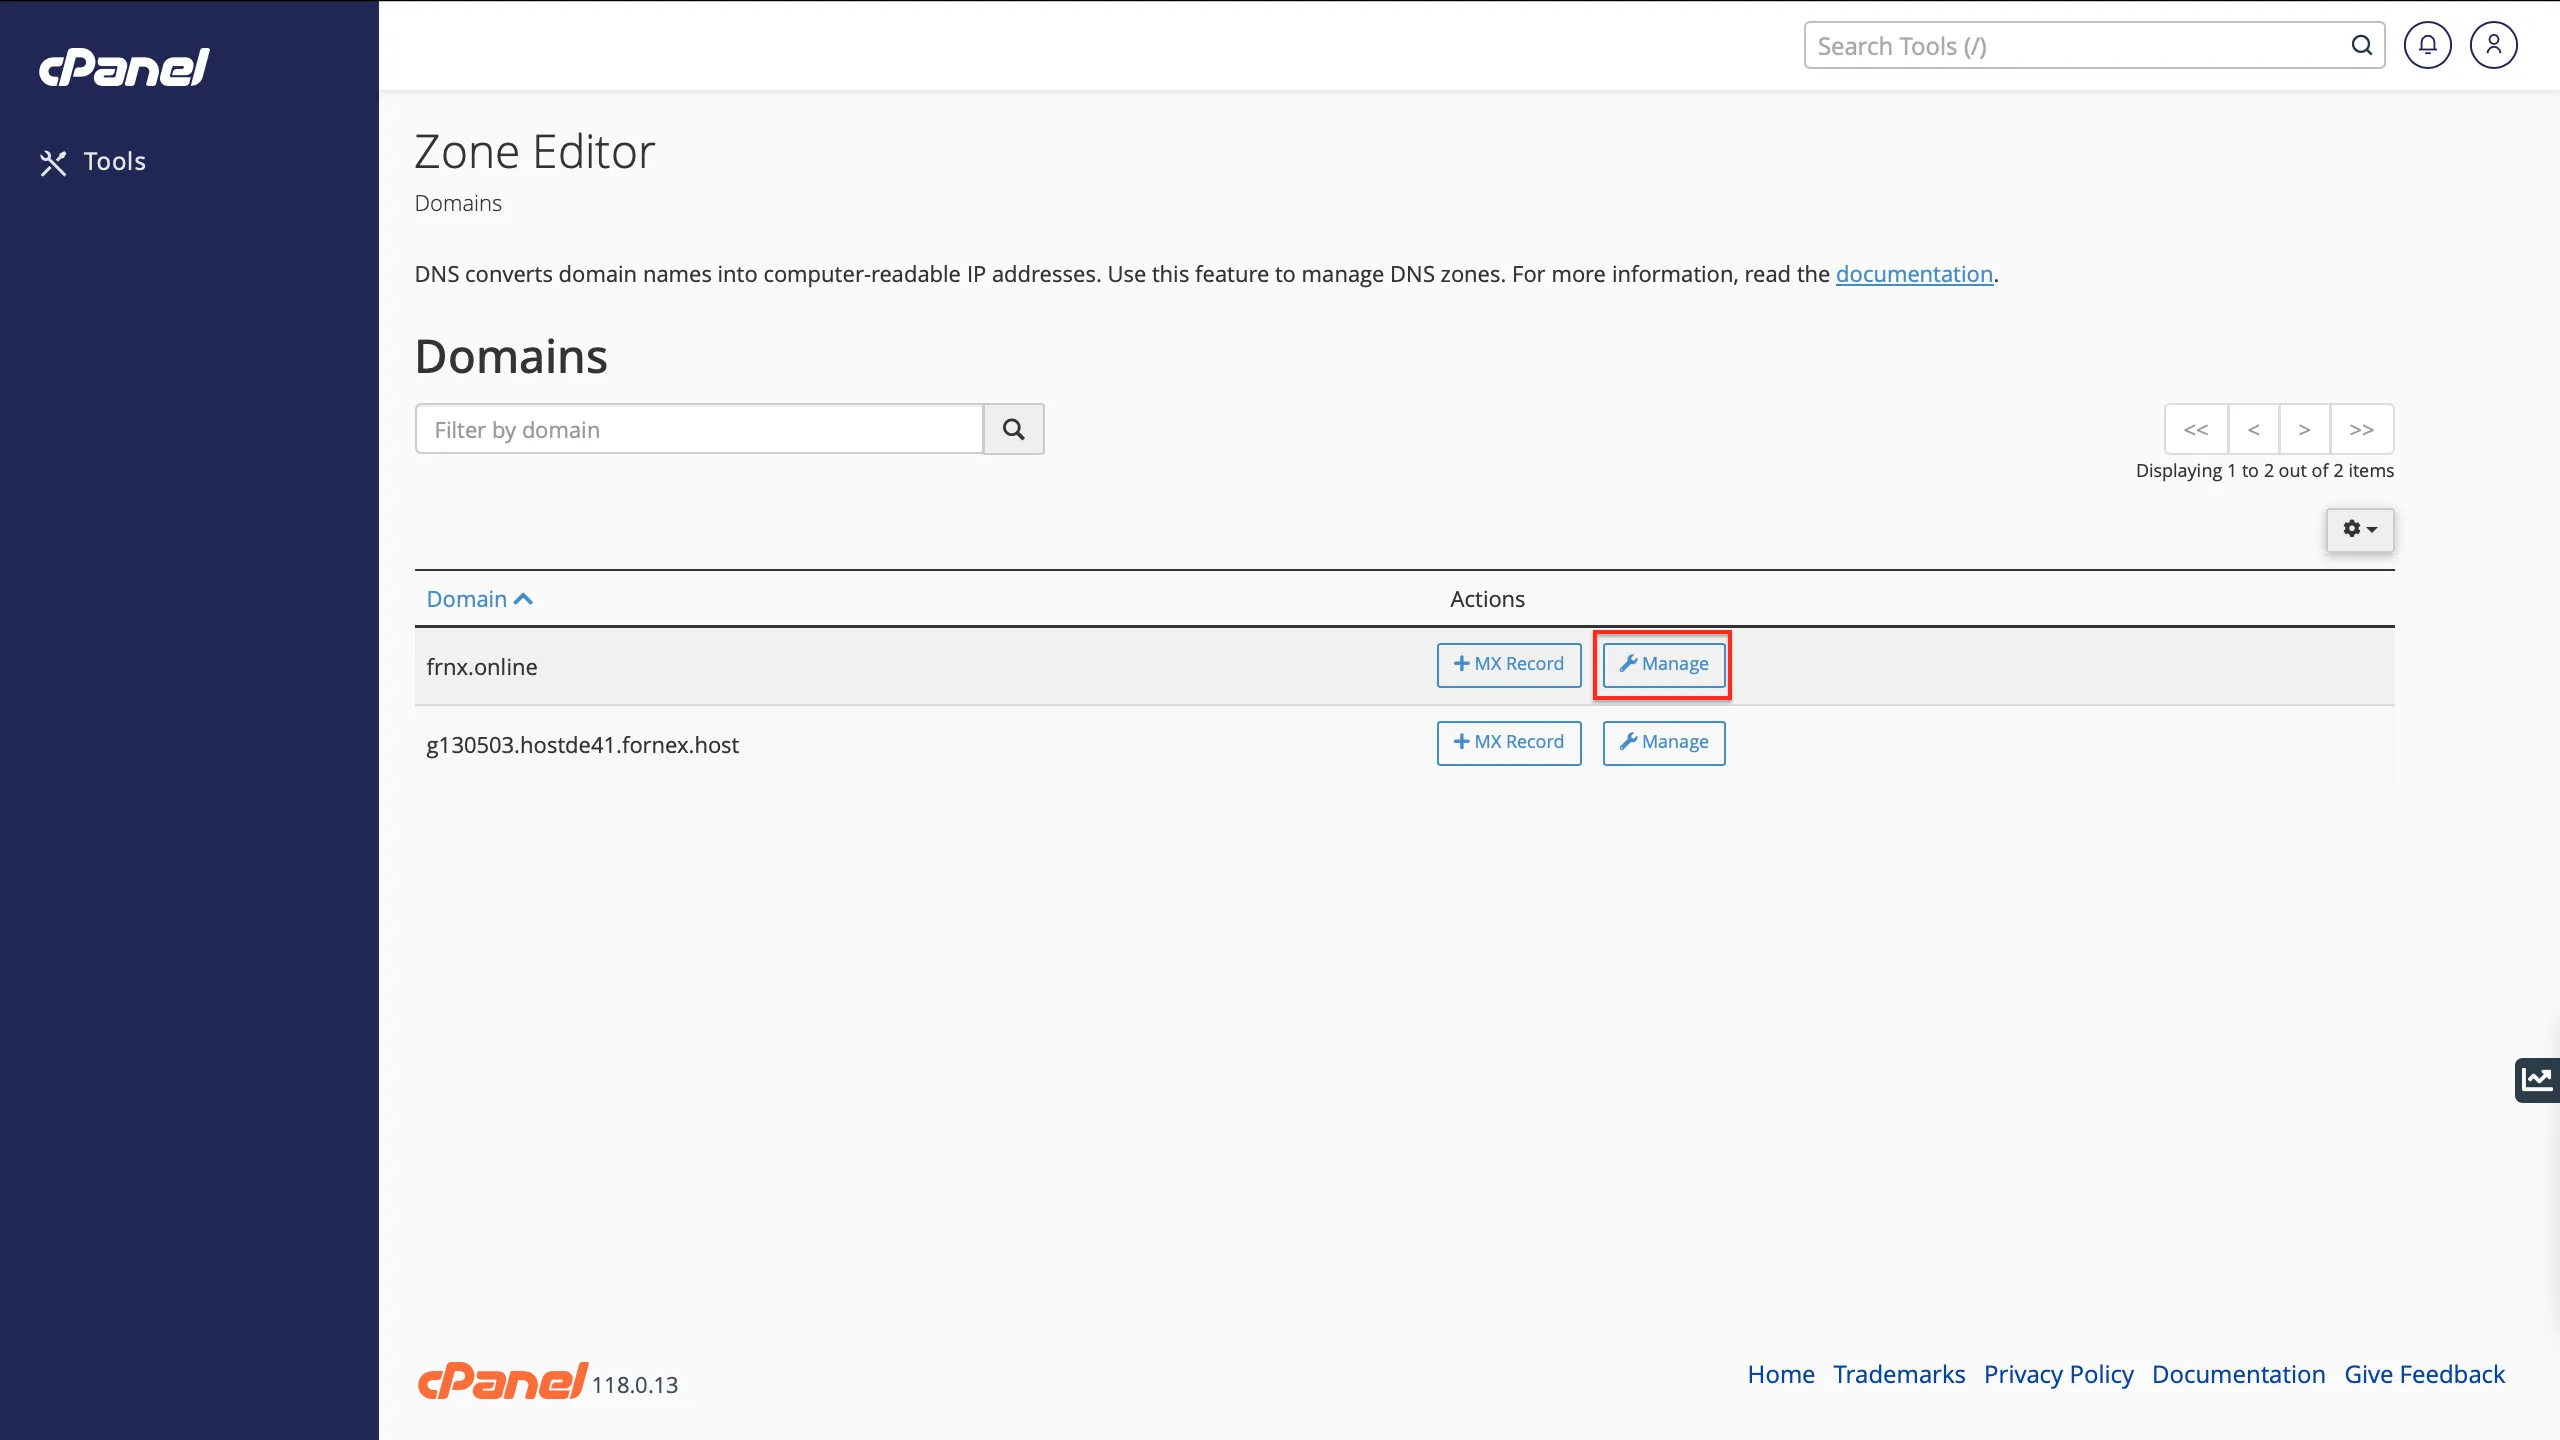Manage the g130503.hostde41.fornex.host zone
Viewport: 2560px width, 1440px height.
(x=1663, y=742)
